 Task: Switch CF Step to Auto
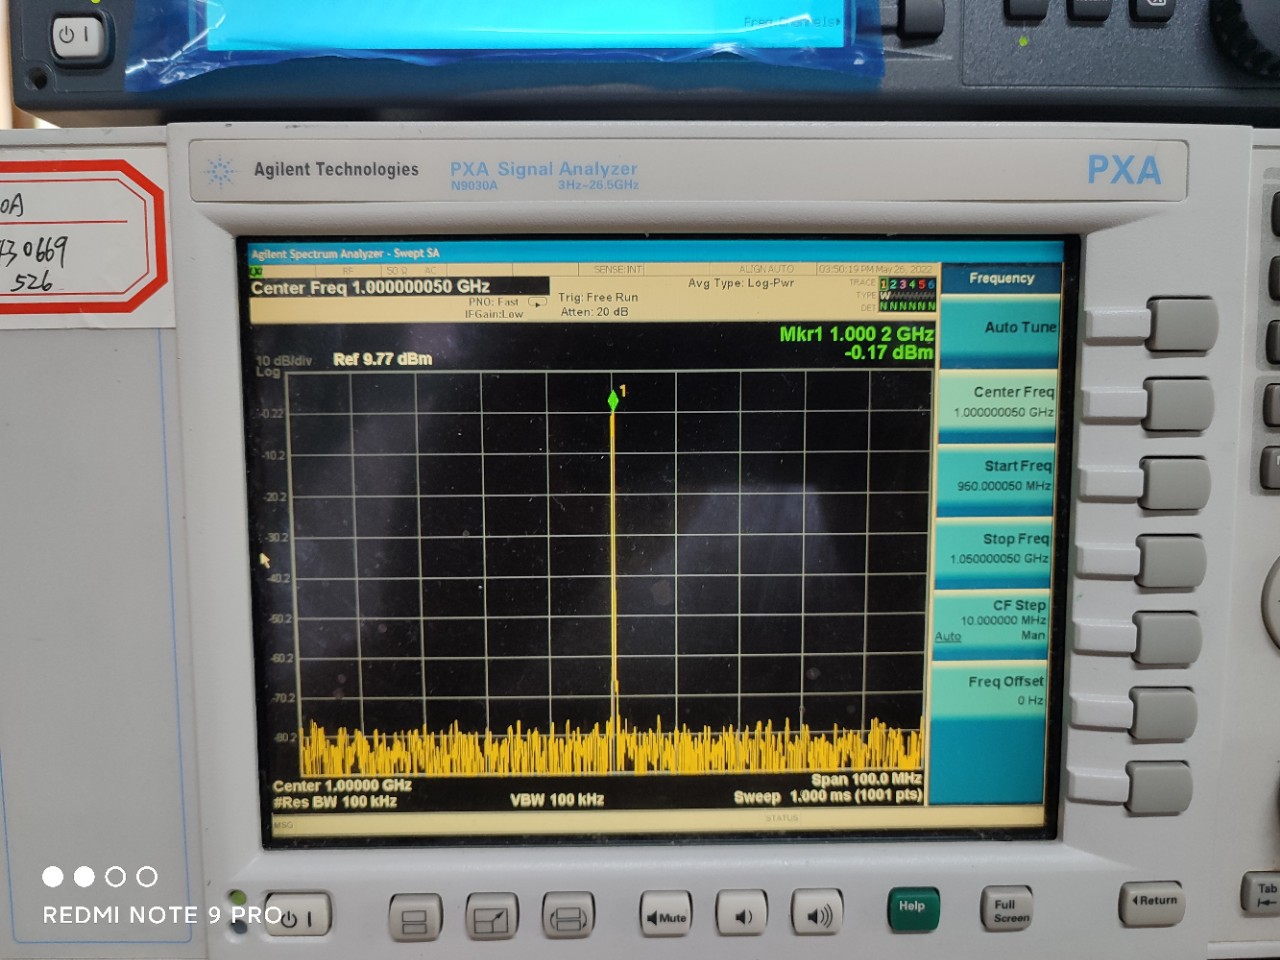(x=948, y=637)
